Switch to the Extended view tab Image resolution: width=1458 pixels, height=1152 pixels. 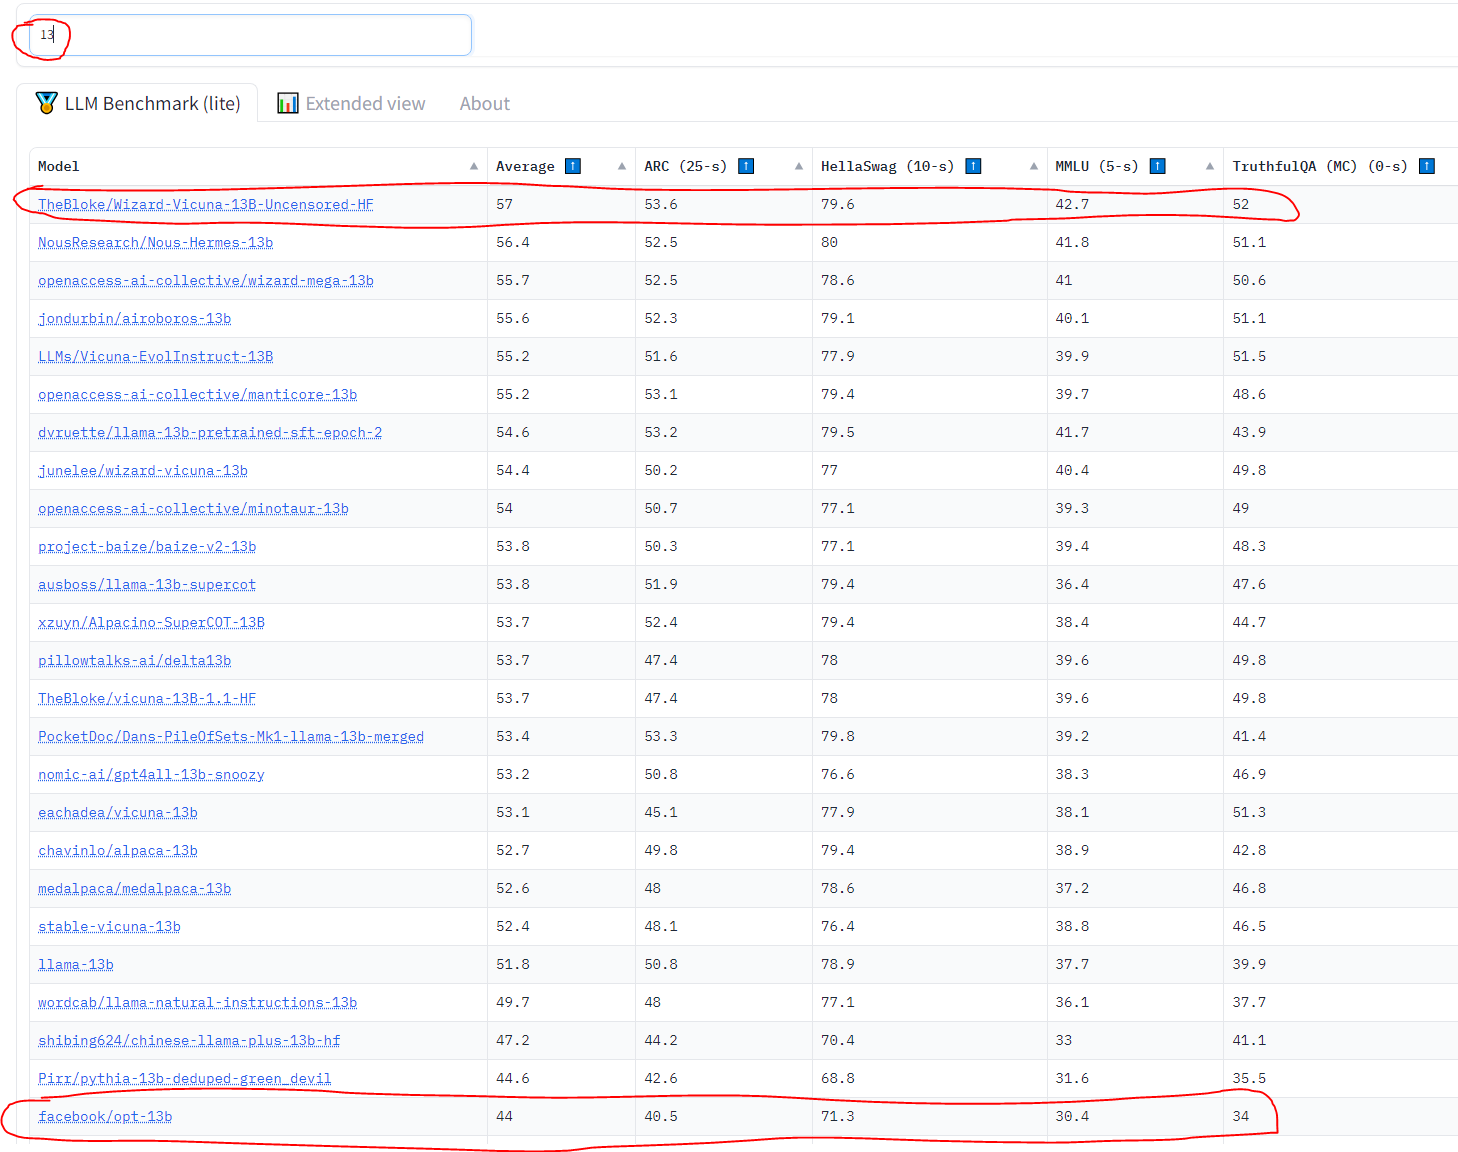point(351,103)
